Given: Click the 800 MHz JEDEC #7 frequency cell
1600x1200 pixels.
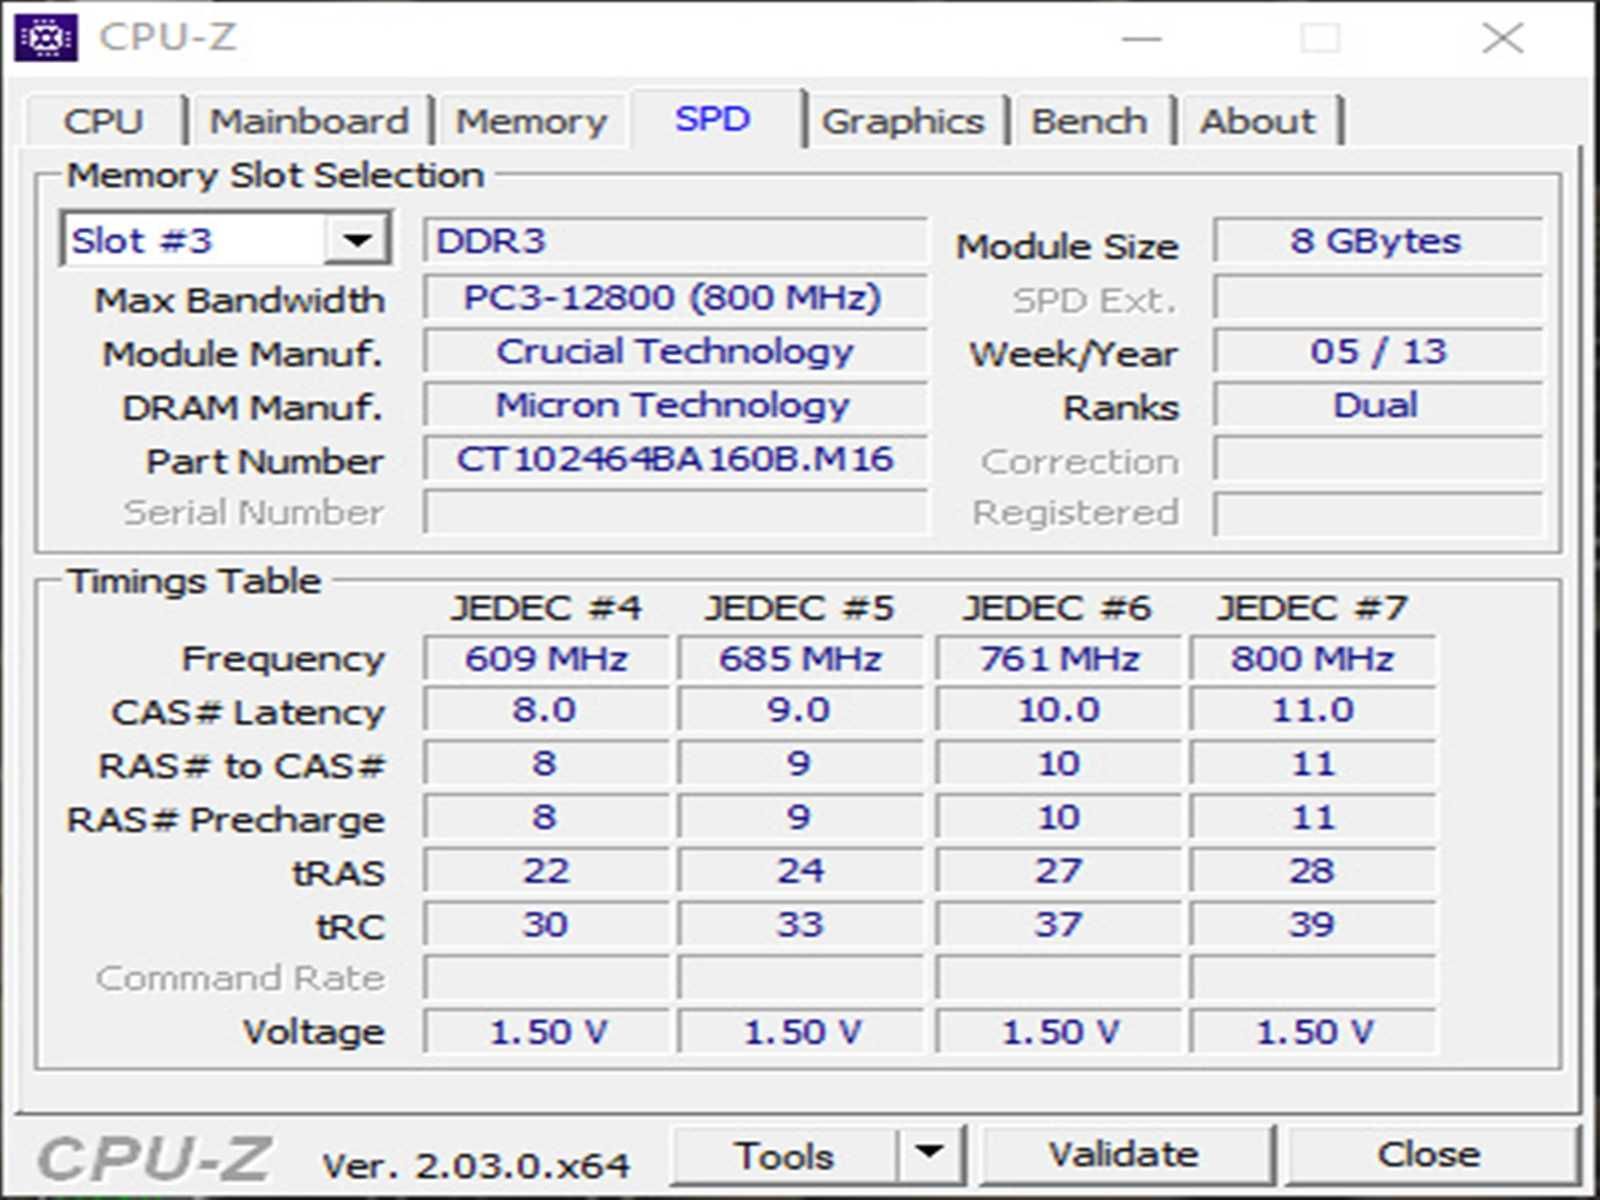Looking at the screenshot, I should point(1313,658).
